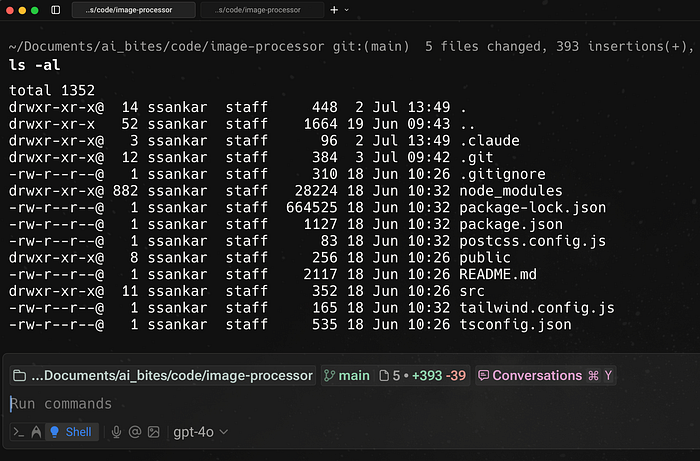Toggle Shell auto-detection lightbulb button
The width and height of the screenshot is (700, 461).
pos(72,432)
